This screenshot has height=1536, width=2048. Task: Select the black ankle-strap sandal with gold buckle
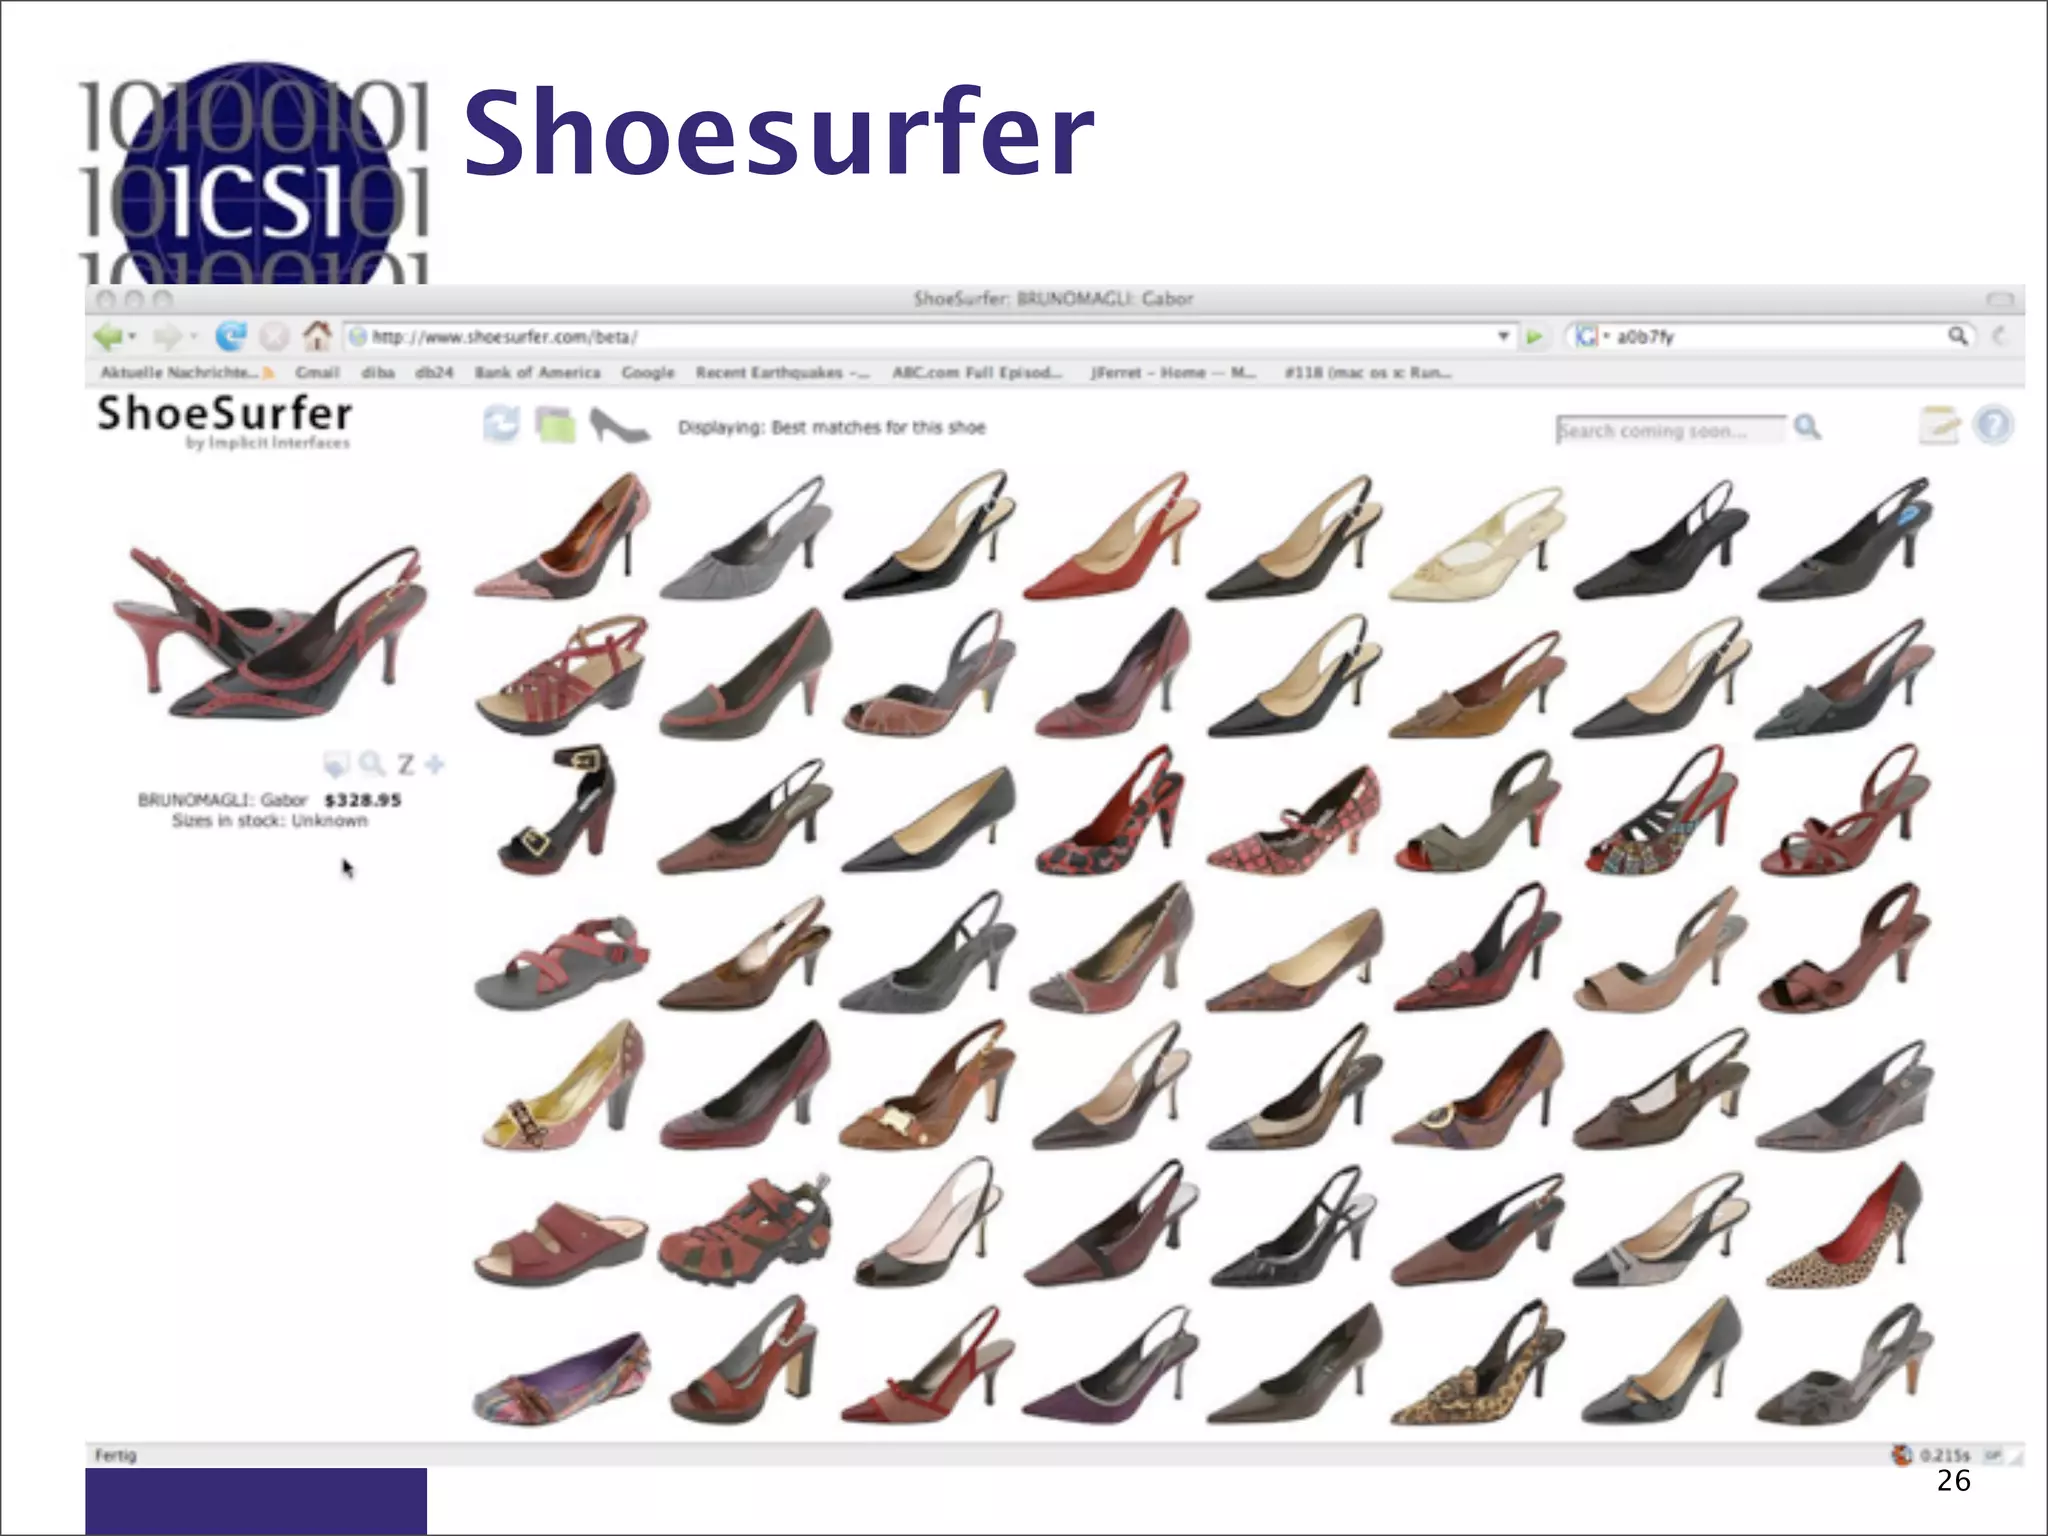pos(556,810)
